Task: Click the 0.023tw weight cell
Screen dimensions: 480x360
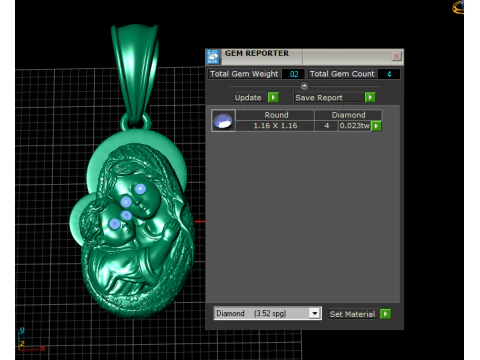Action: coord(355,126)
